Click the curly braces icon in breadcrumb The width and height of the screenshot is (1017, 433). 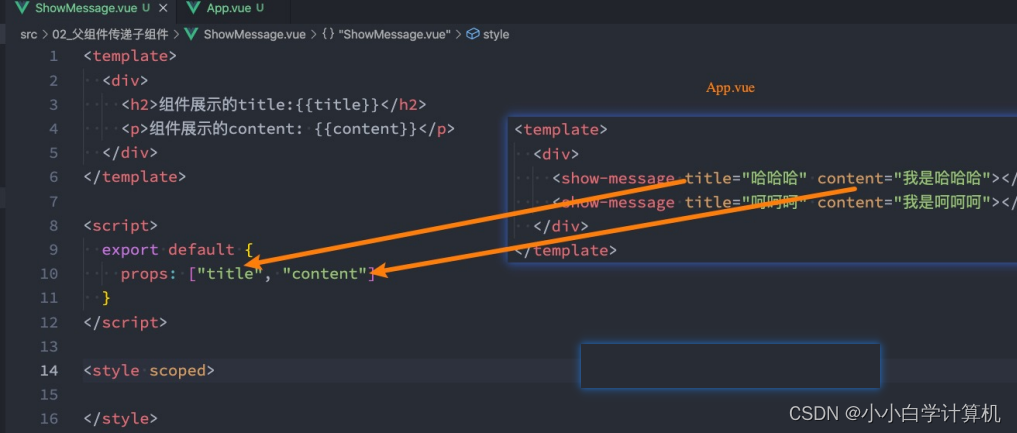[x=328, y=34]
